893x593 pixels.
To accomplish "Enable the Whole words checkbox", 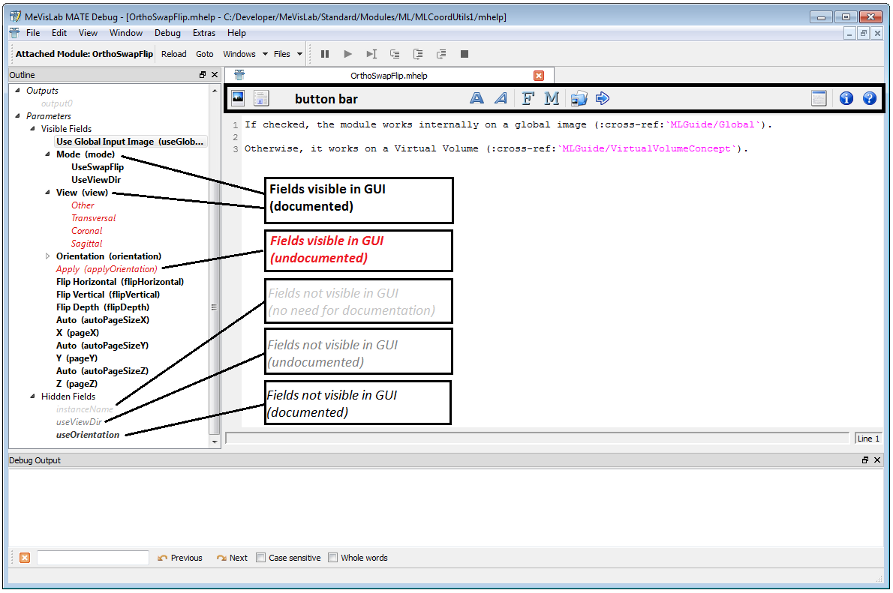I will (x=334, y=558).
